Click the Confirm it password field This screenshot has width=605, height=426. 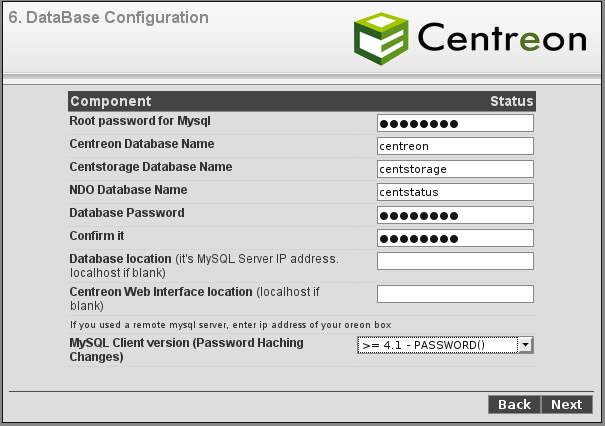455,238
